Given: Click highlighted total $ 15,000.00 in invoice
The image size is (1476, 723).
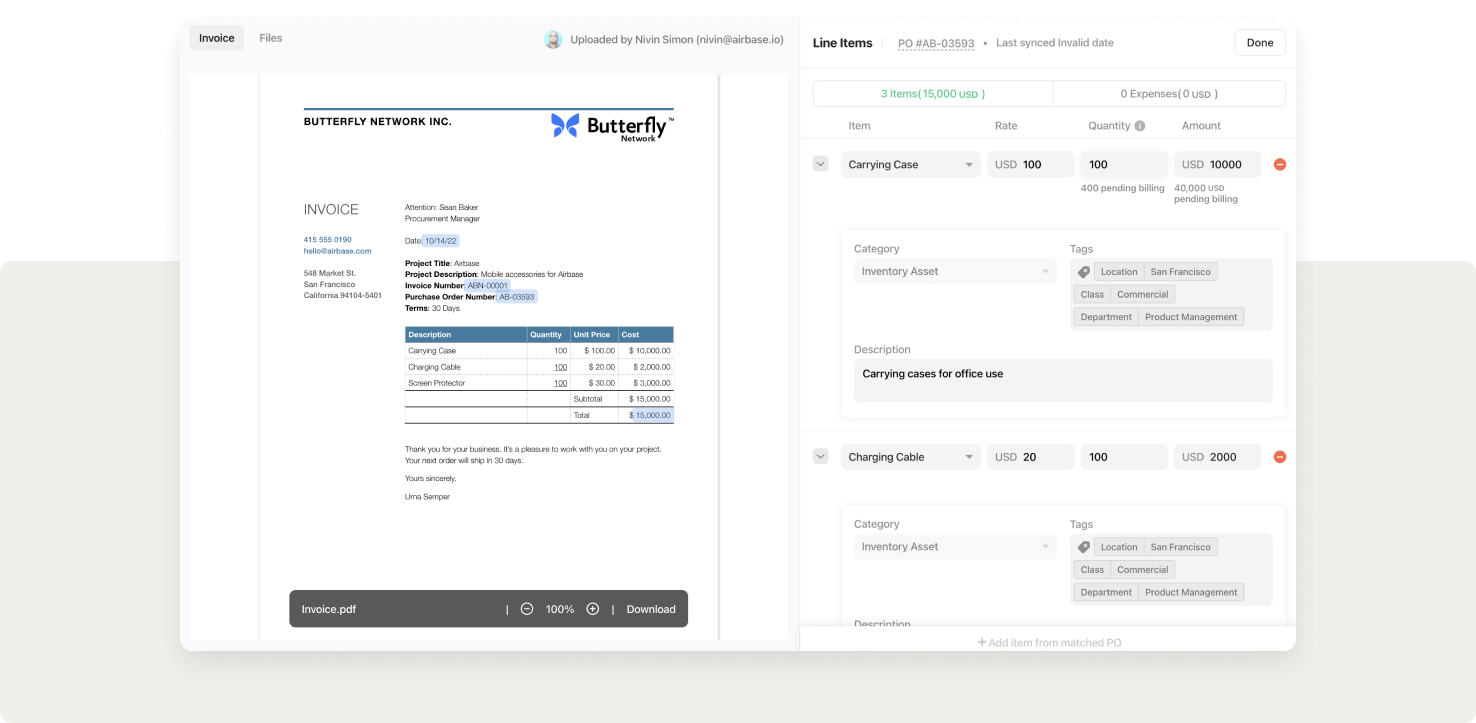Looking at the screenshot, I should 652,415.
